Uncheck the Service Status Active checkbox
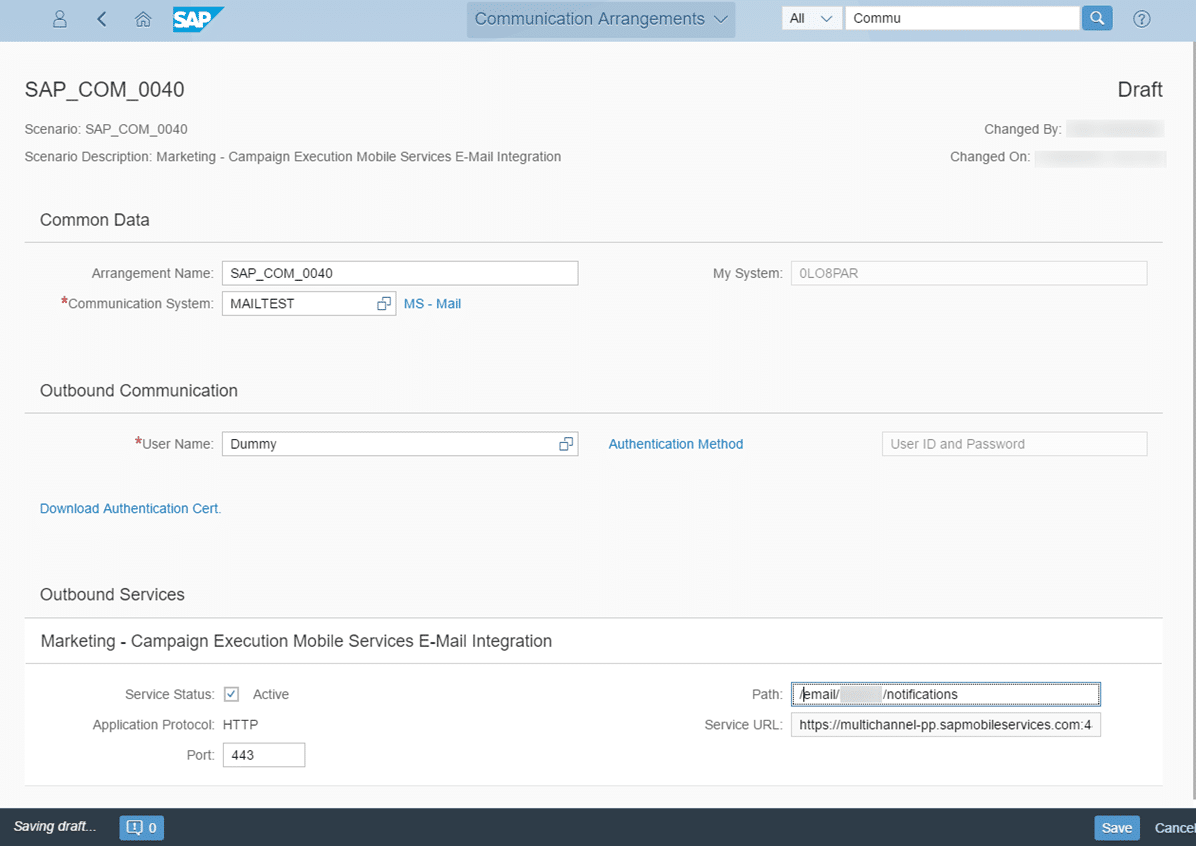The width and height of the screenshot is (1196, 846). (x=231, y=694)
